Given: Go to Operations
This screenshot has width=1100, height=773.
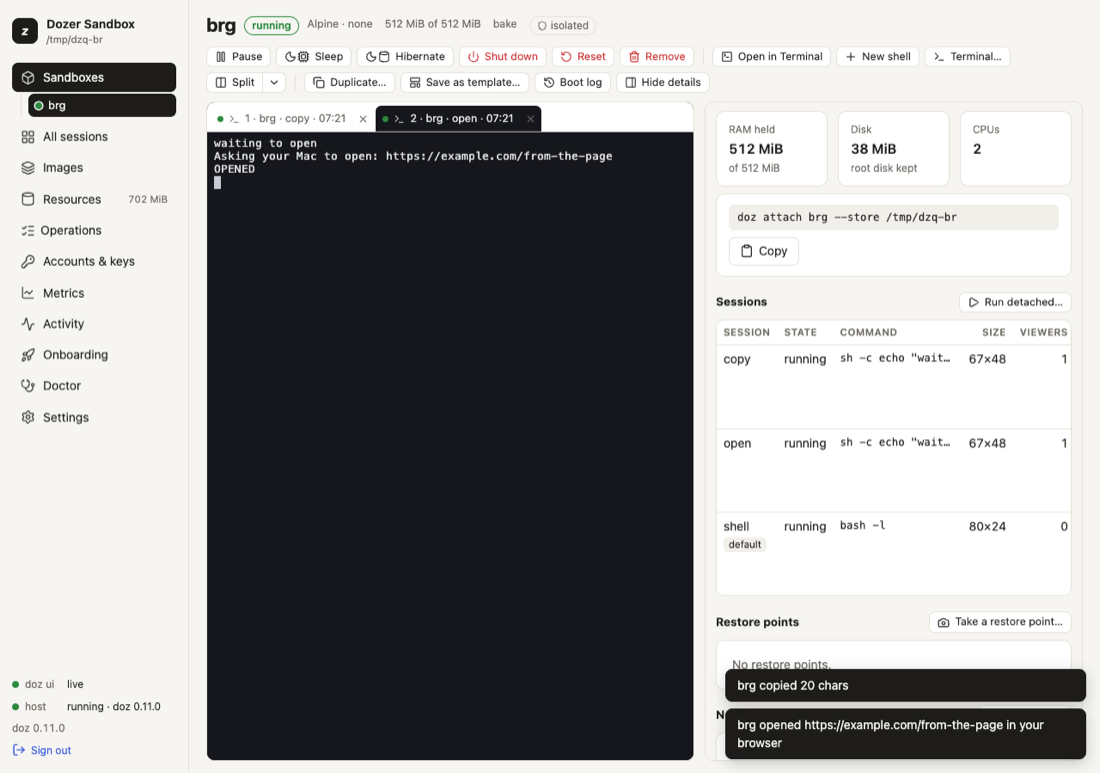Looking at the screenshot, I should click(94, 230).
